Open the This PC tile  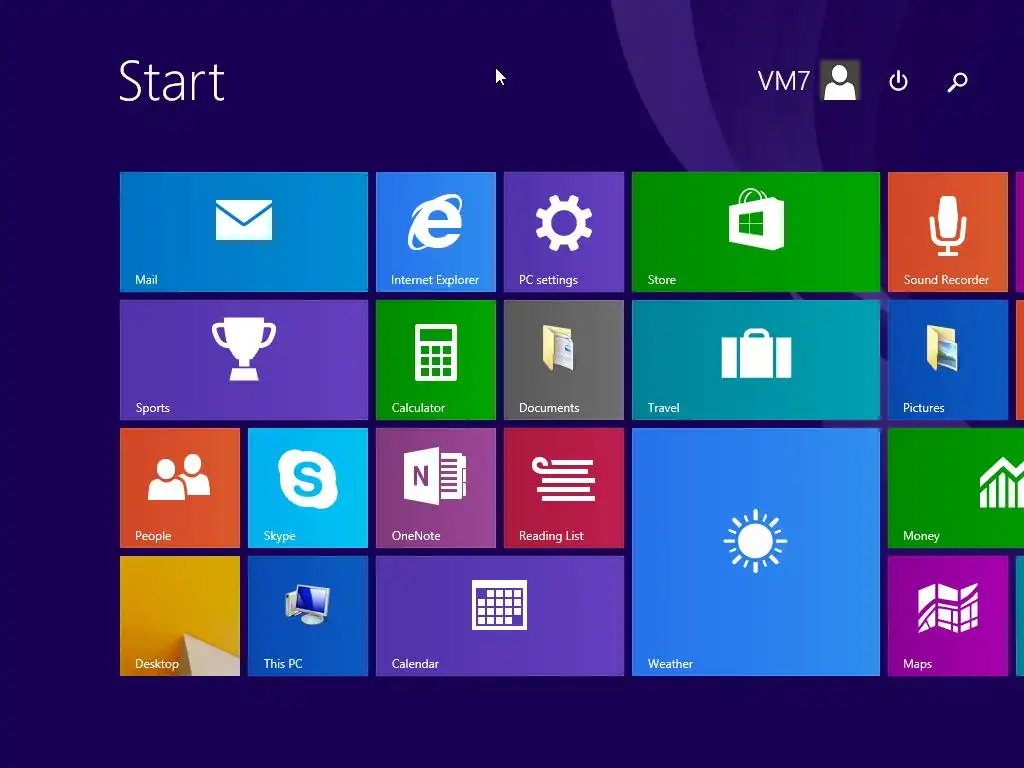point(308,616)
